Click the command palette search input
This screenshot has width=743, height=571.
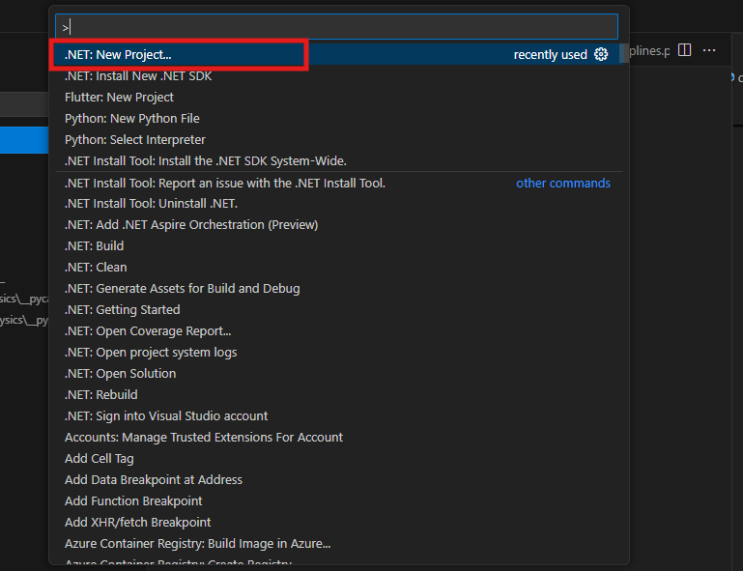click(x=336, y=27)
